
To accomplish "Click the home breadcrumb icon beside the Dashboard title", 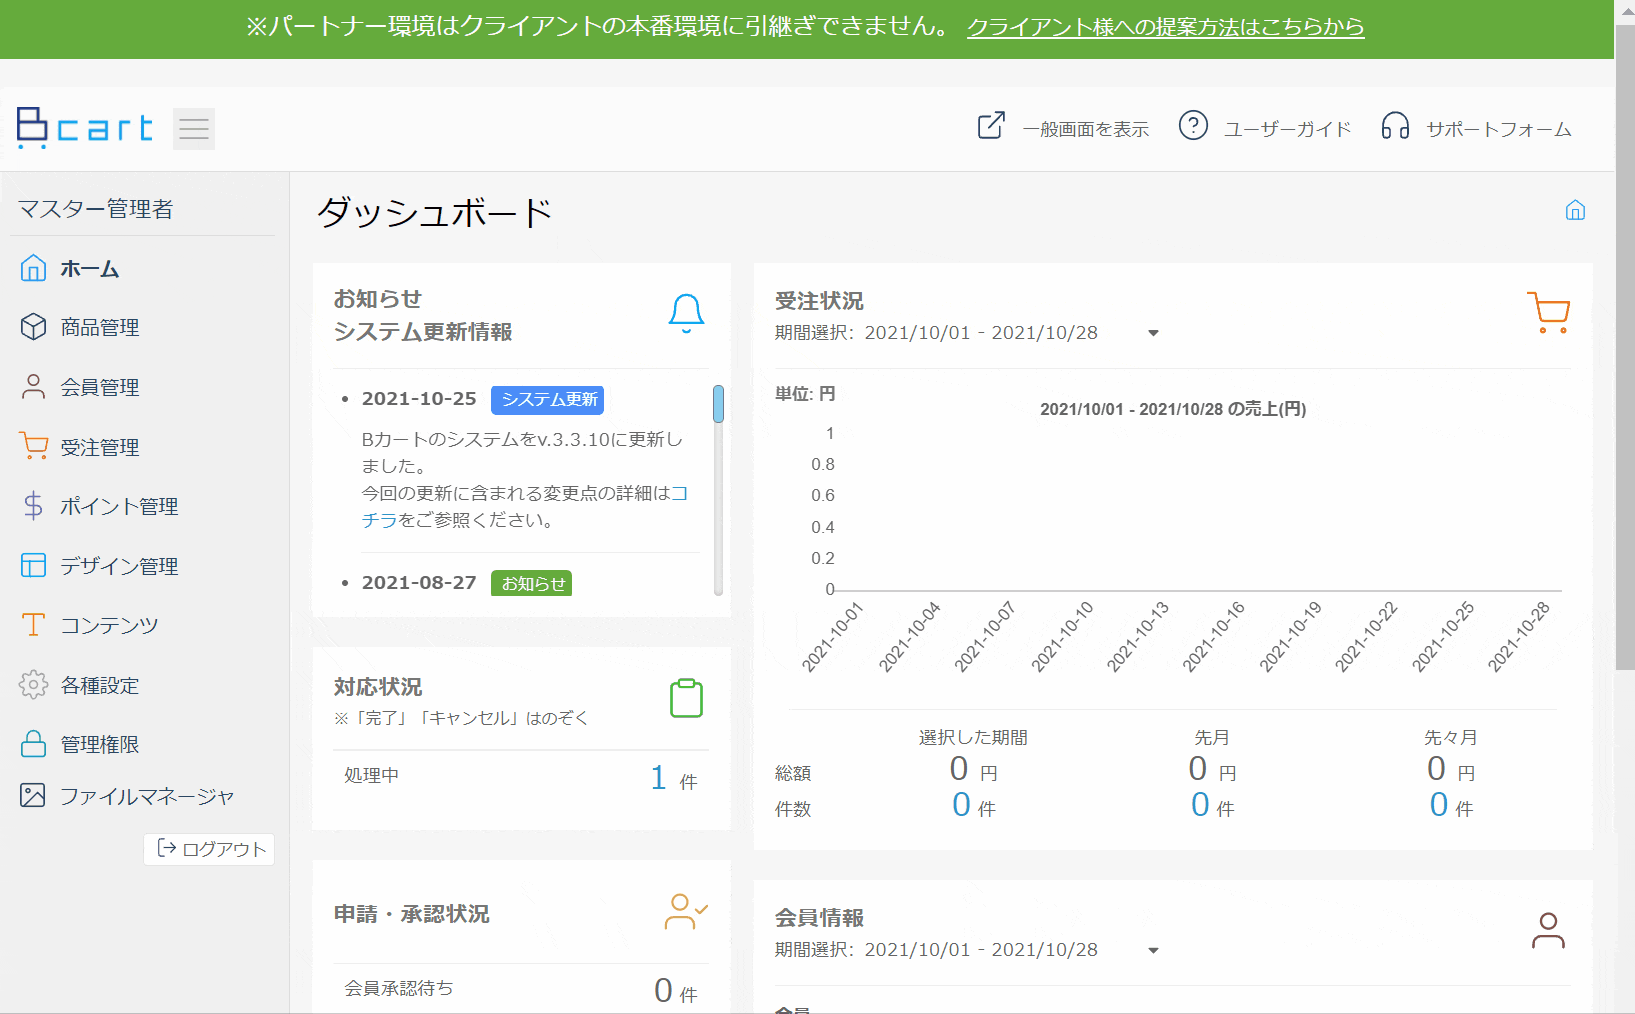I will tap(1575, 210).
